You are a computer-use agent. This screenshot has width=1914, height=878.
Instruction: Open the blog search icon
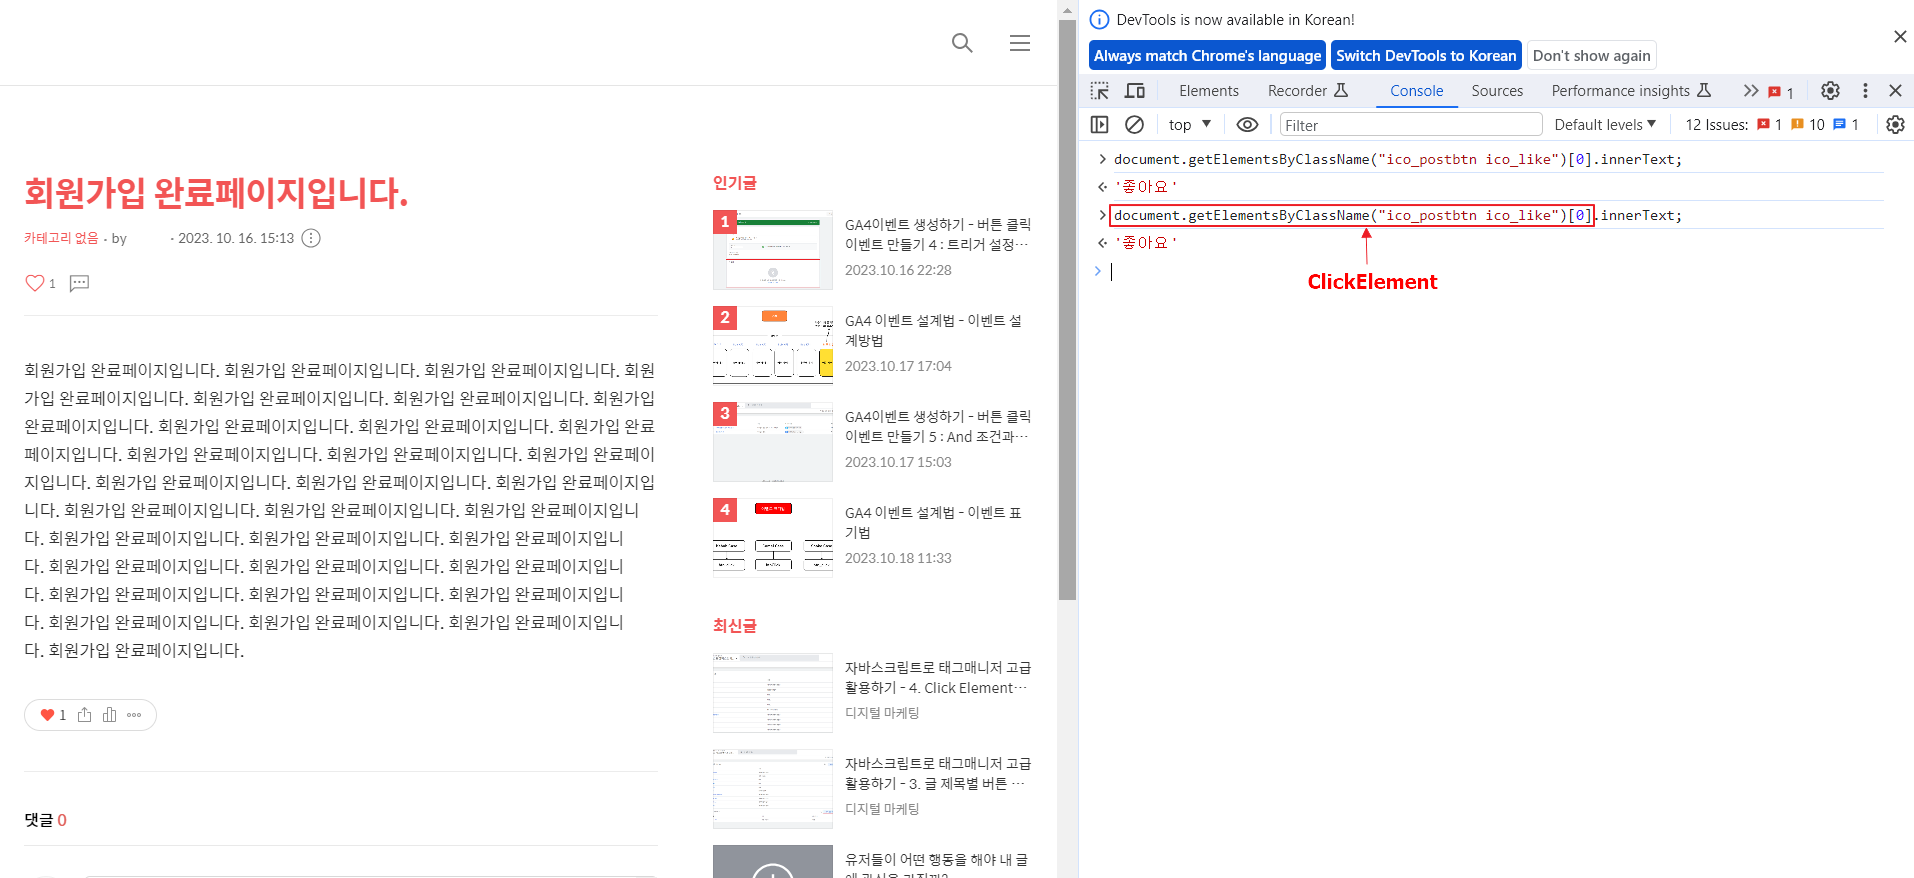962,43
